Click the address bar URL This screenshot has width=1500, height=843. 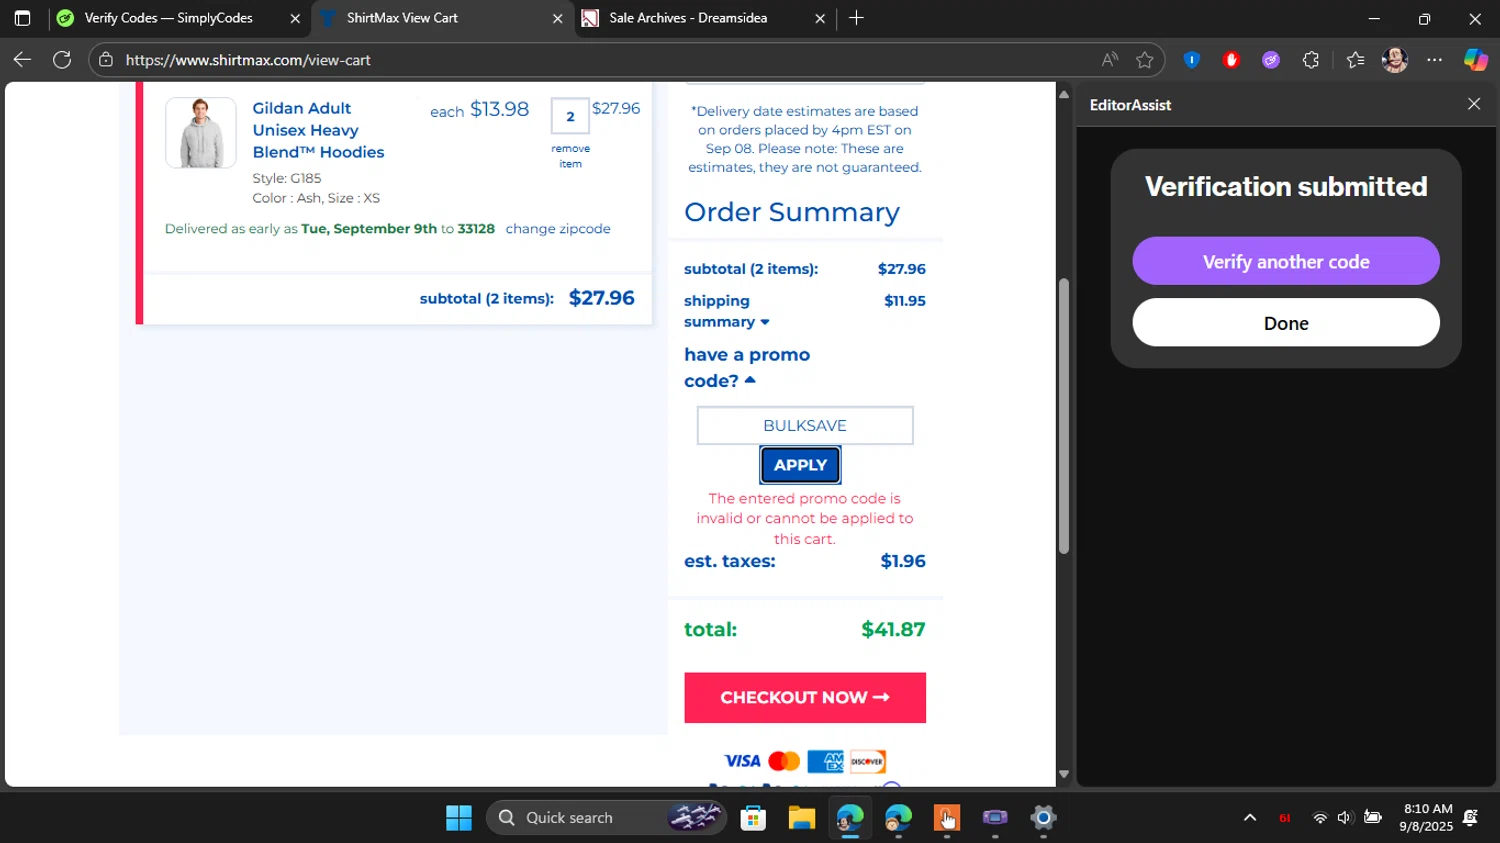[248, 60]
